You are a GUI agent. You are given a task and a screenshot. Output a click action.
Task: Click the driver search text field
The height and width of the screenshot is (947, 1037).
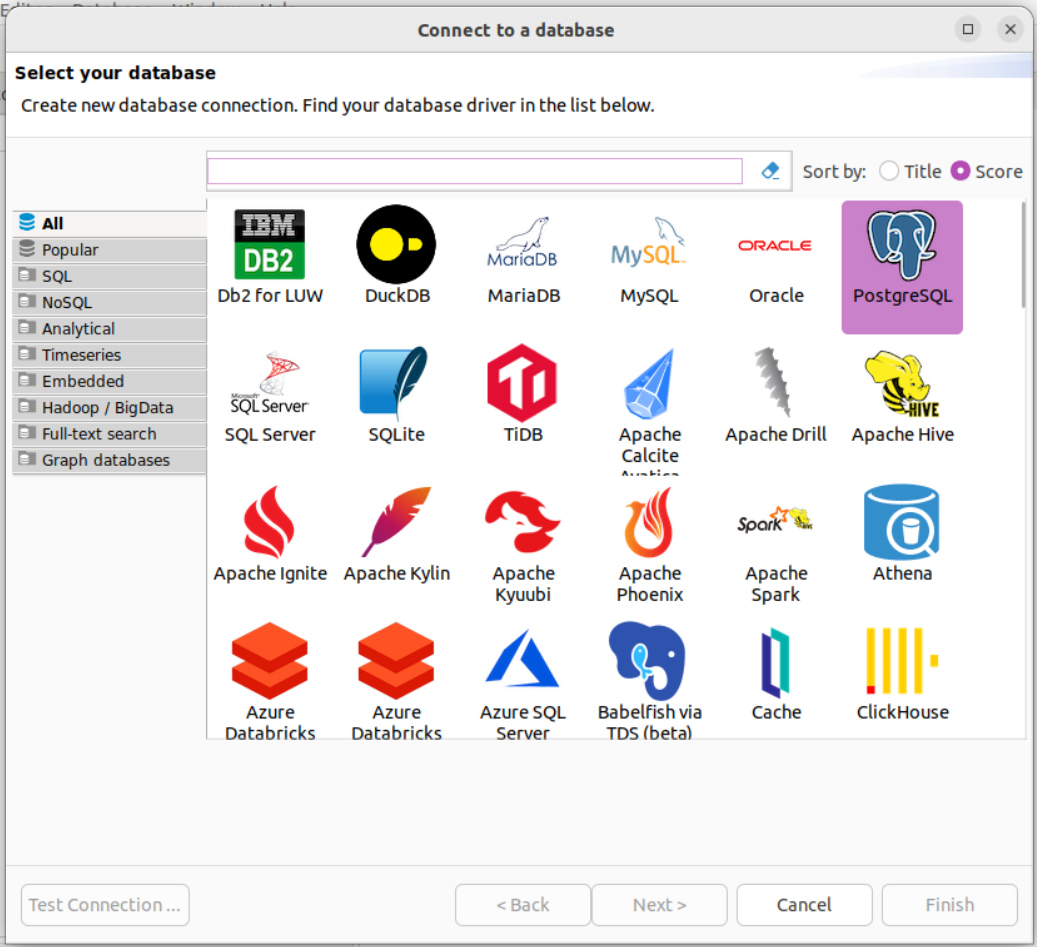coord(474,171)
